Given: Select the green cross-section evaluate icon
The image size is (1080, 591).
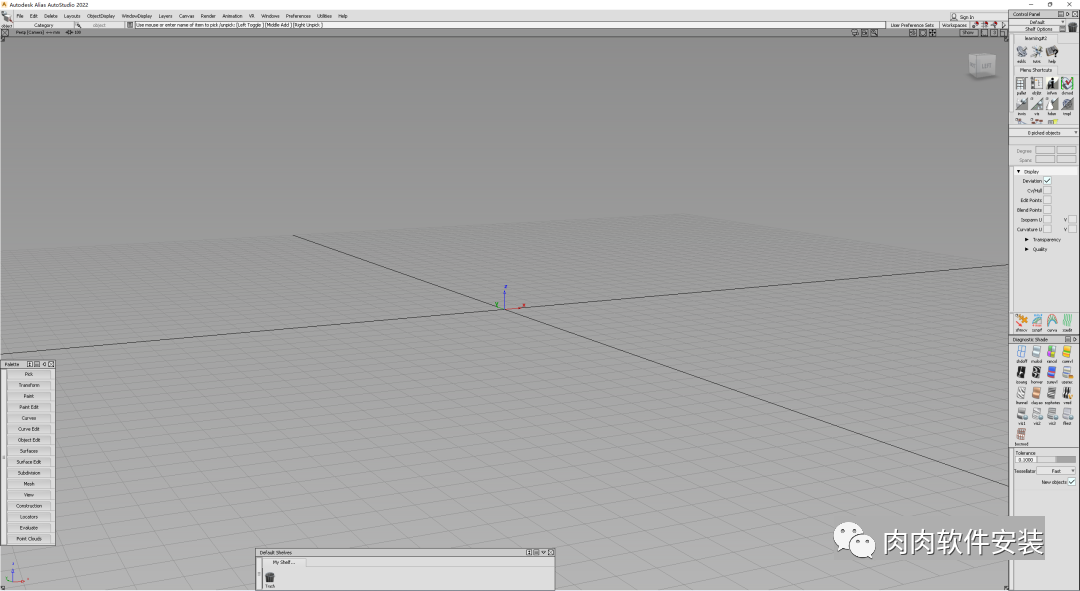Looking at the screenshot, I should (x=1067, y=320).
